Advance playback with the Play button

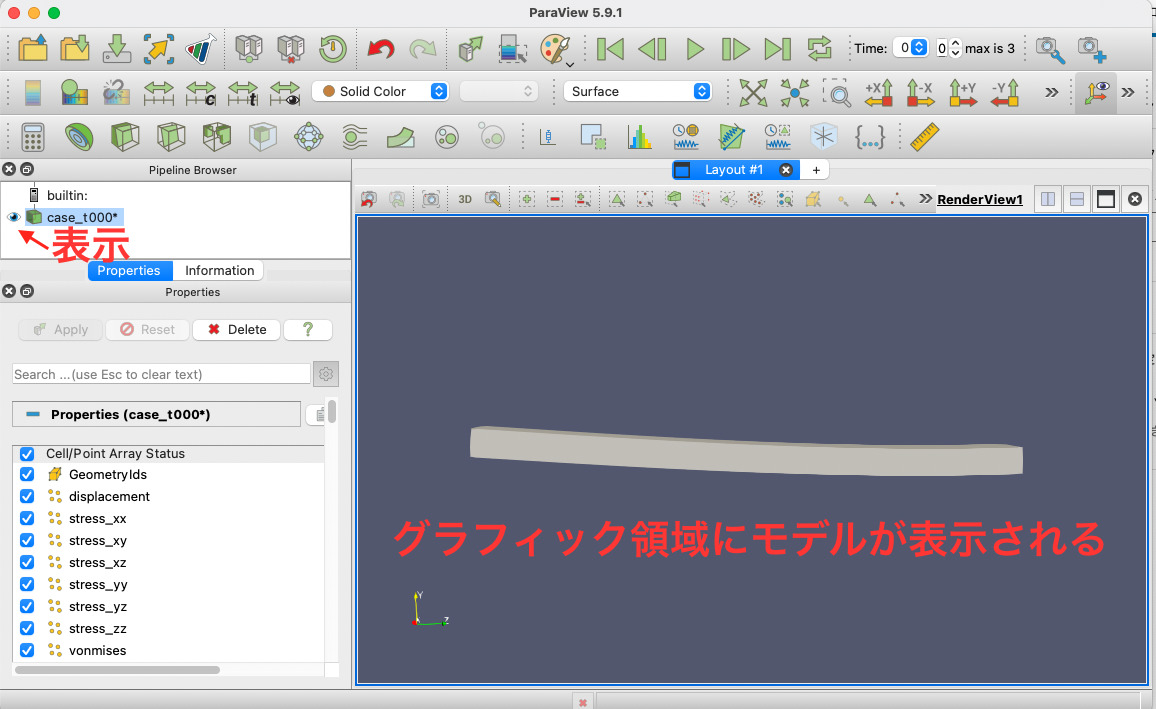[696, 48]
